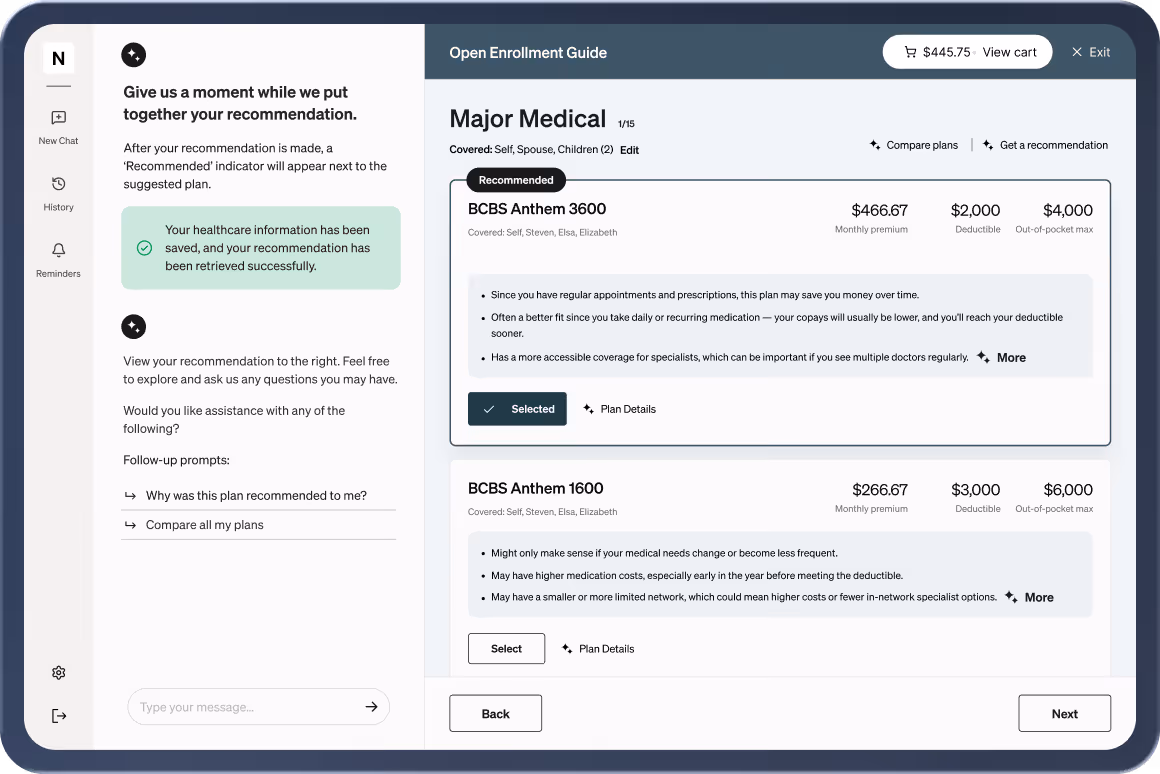The image size is (1160, 774).
Task: Ask 'Why was this plan recommended to me?'
Action: (x=259, y=496)
